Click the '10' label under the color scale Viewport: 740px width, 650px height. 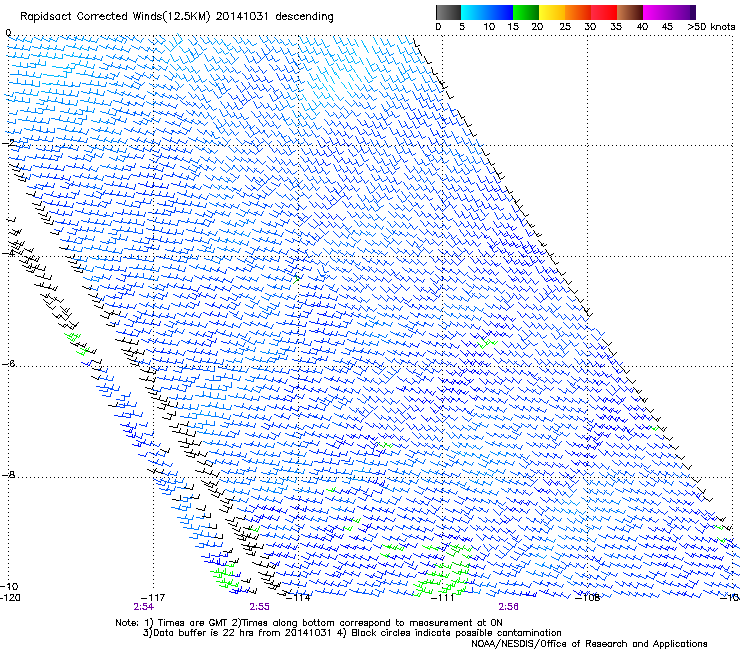pos(489,27)
